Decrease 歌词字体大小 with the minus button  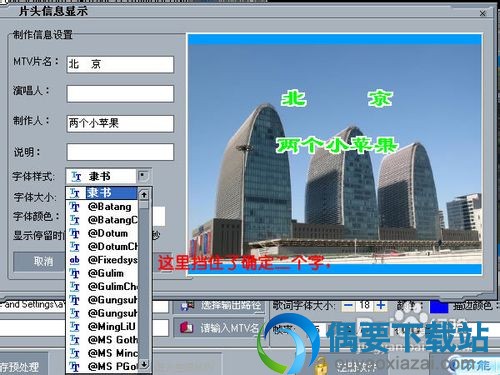(349, 305)
